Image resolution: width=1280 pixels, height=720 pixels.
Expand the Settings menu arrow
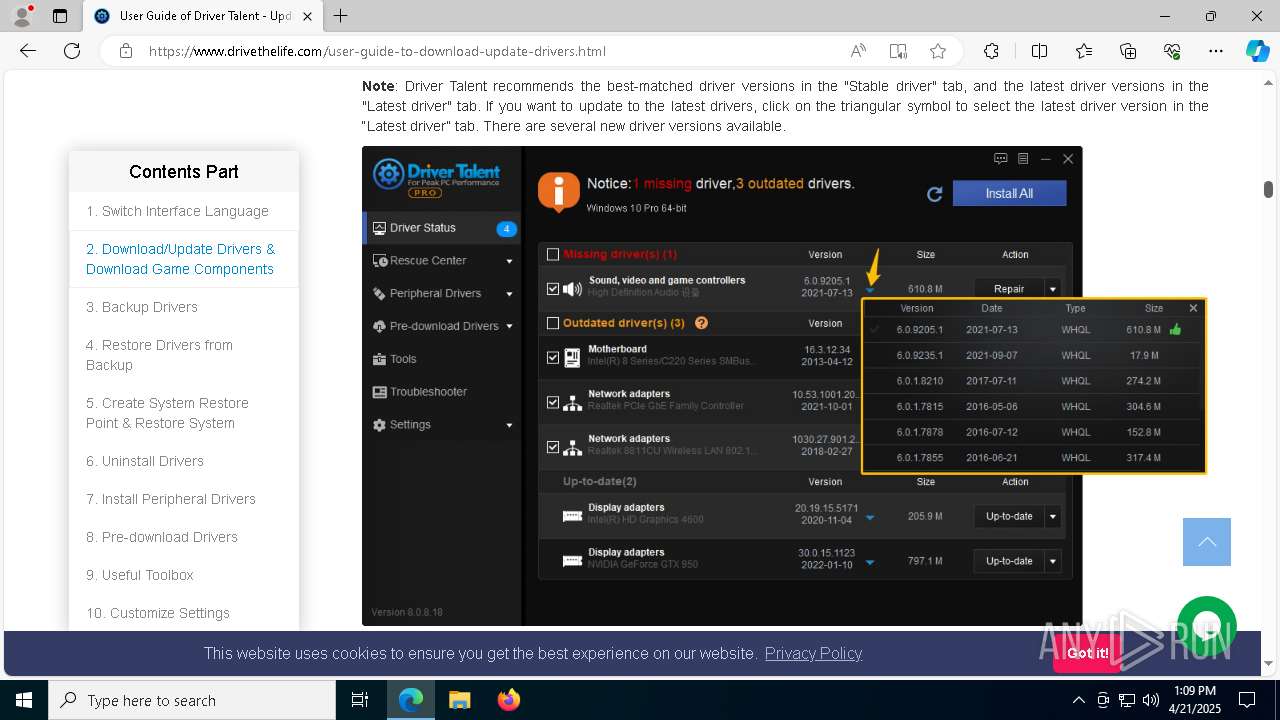click(509, 425)
